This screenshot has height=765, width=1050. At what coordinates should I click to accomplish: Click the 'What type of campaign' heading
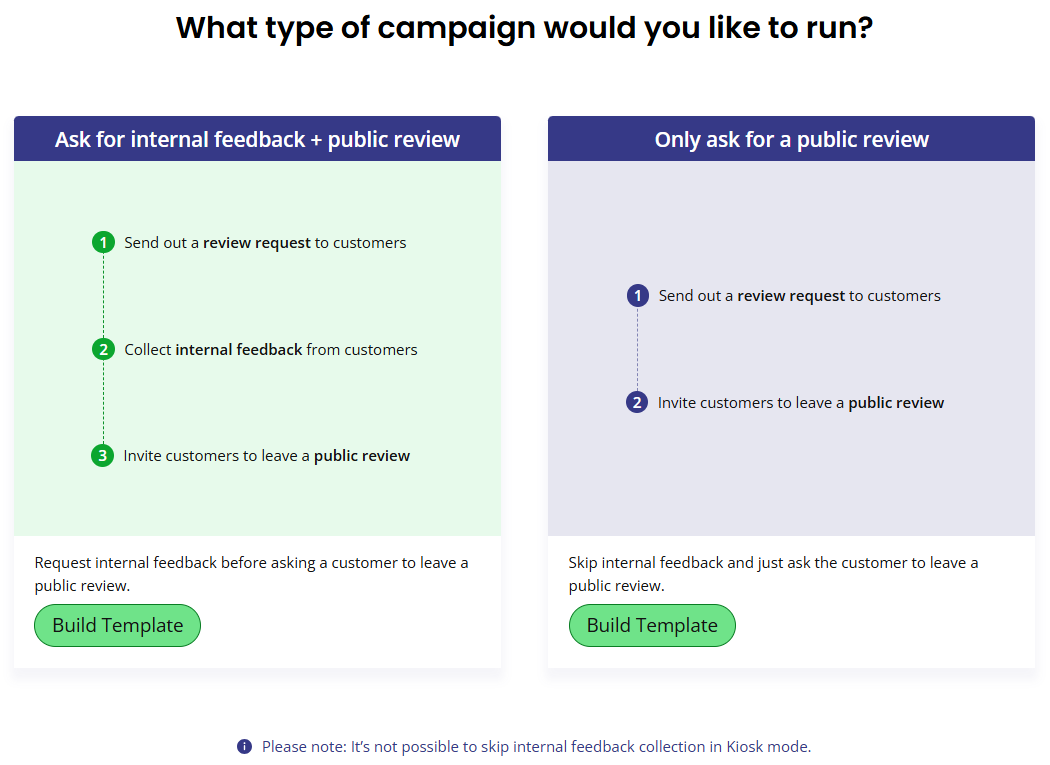[x=524, y=28]
